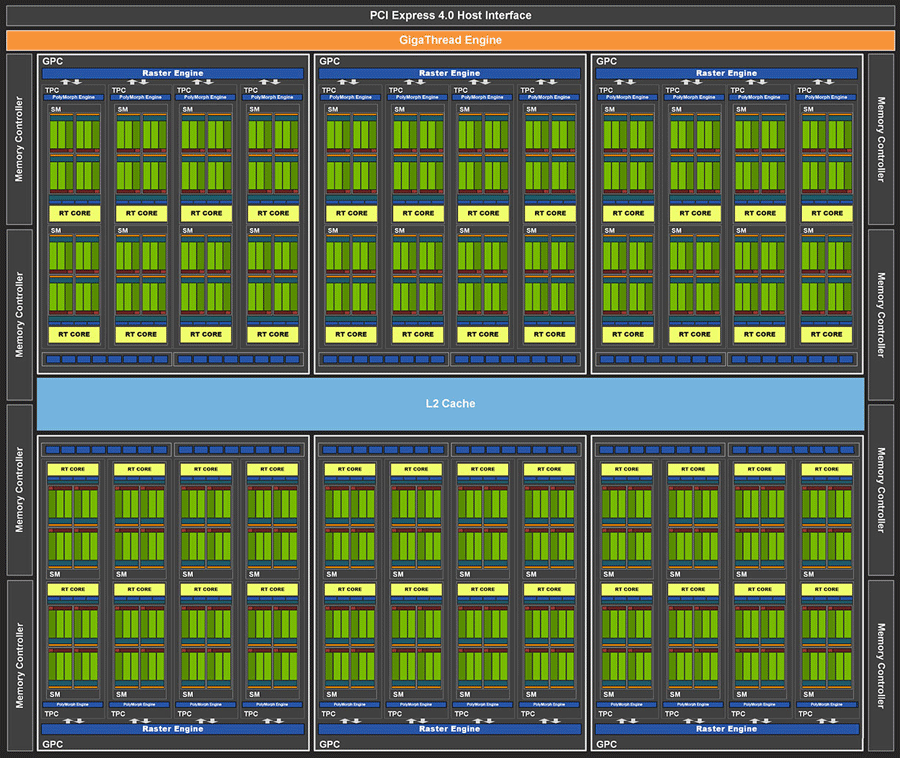The image size is (900, 758).
Task: Click the Raster Engine in the top-left GPC
Action: coord(173,73)
